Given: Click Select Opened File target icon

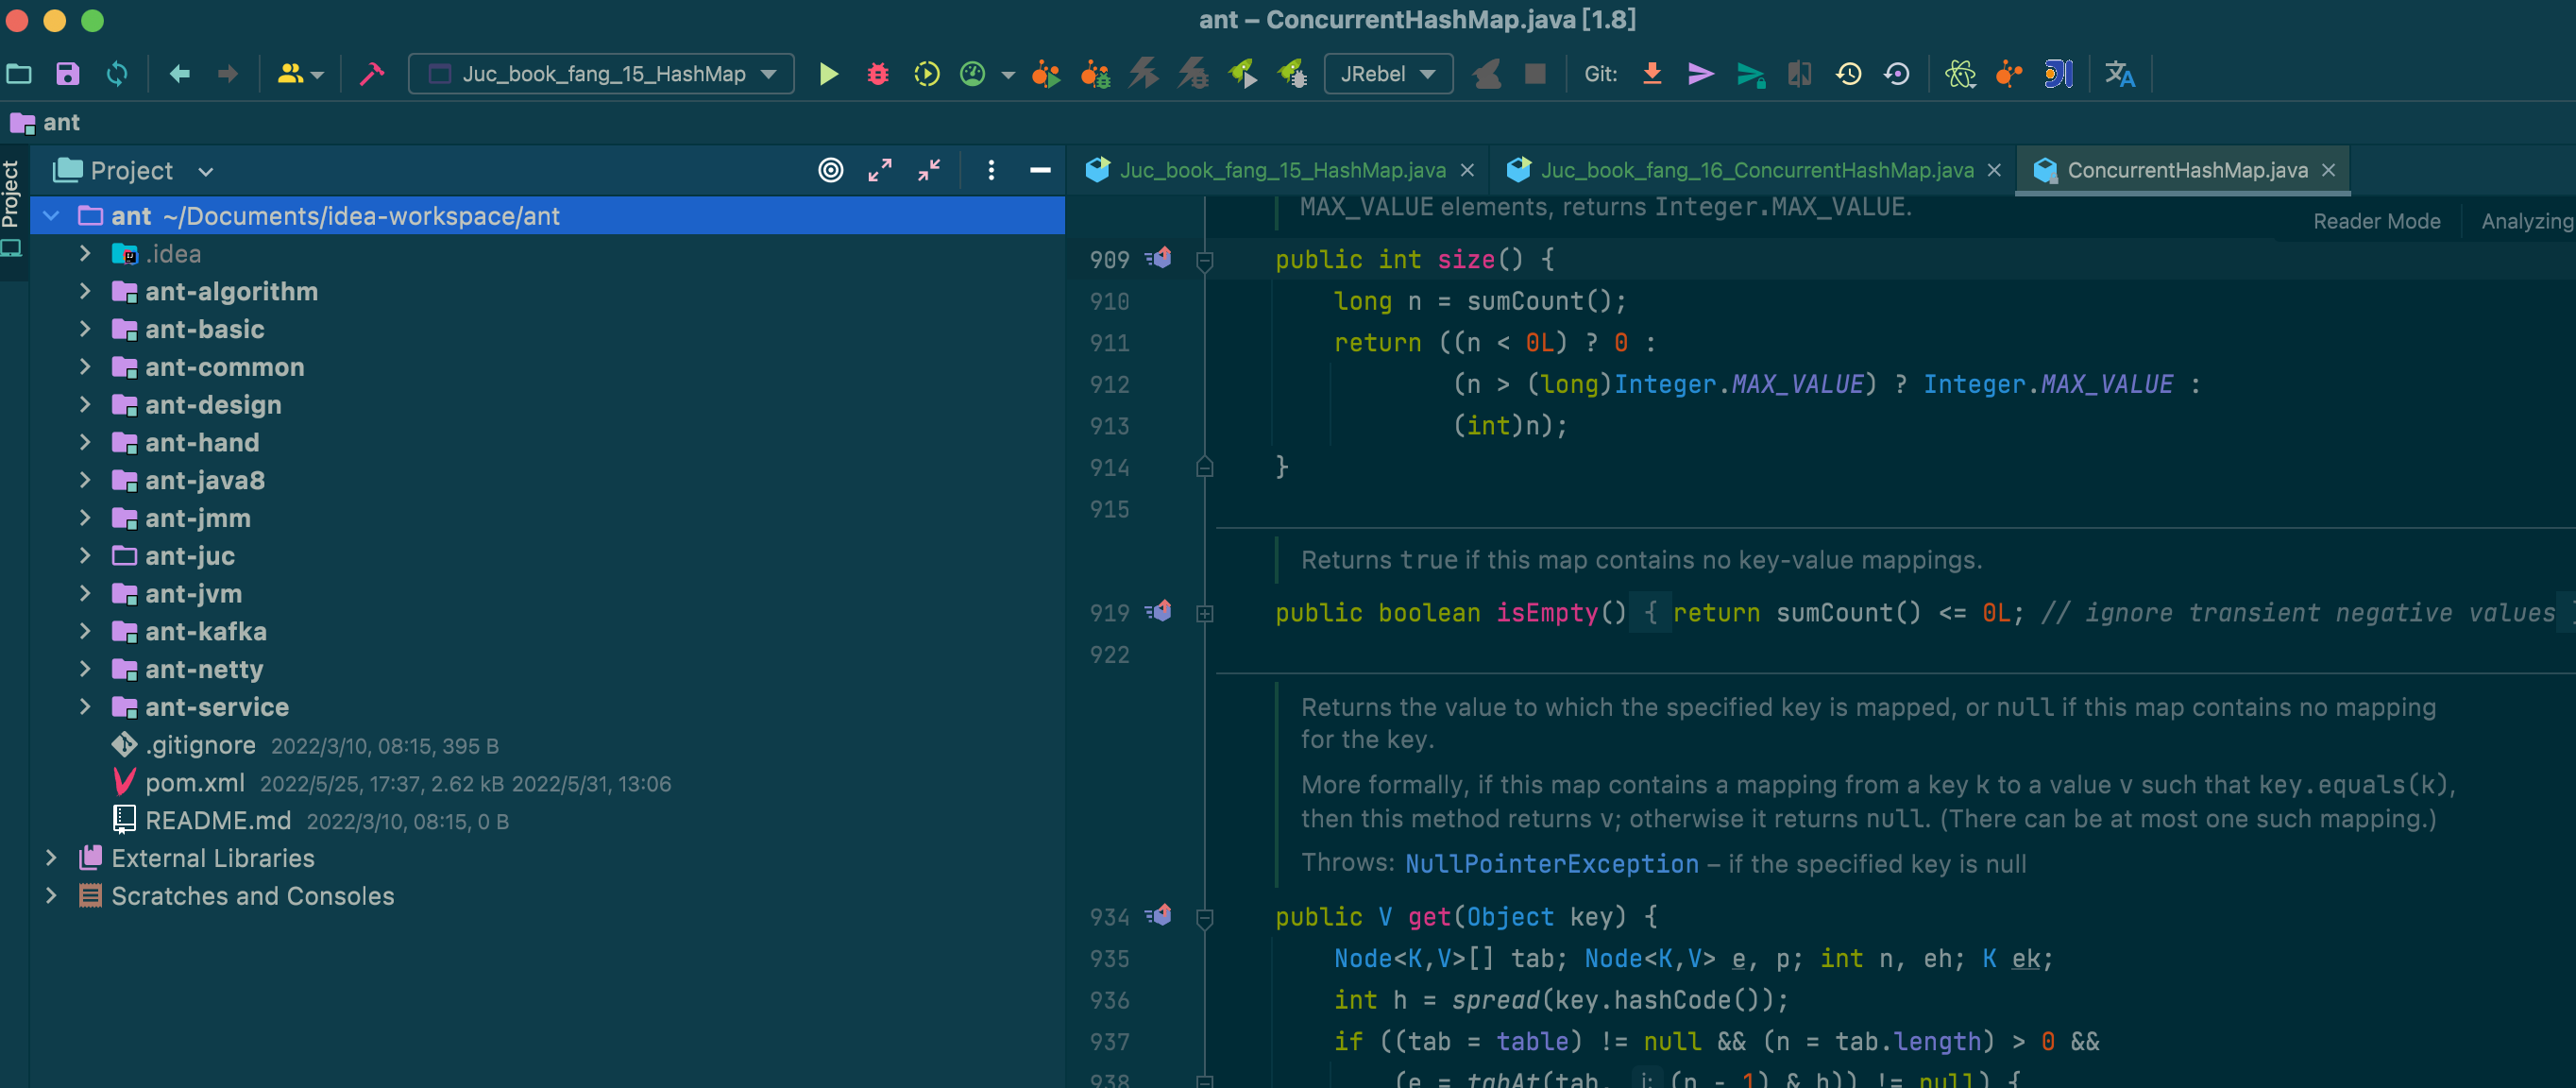Looking at the screenshot, I should click(x=830, y=171).
